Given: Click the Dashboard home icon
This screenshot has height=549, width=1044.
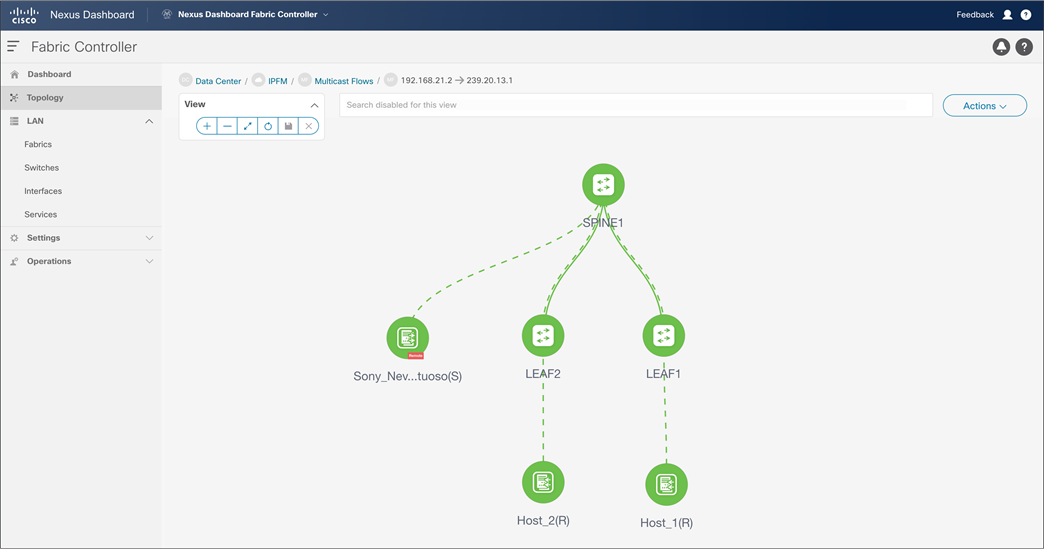Looking at the screenshot, I should (15, 75).
